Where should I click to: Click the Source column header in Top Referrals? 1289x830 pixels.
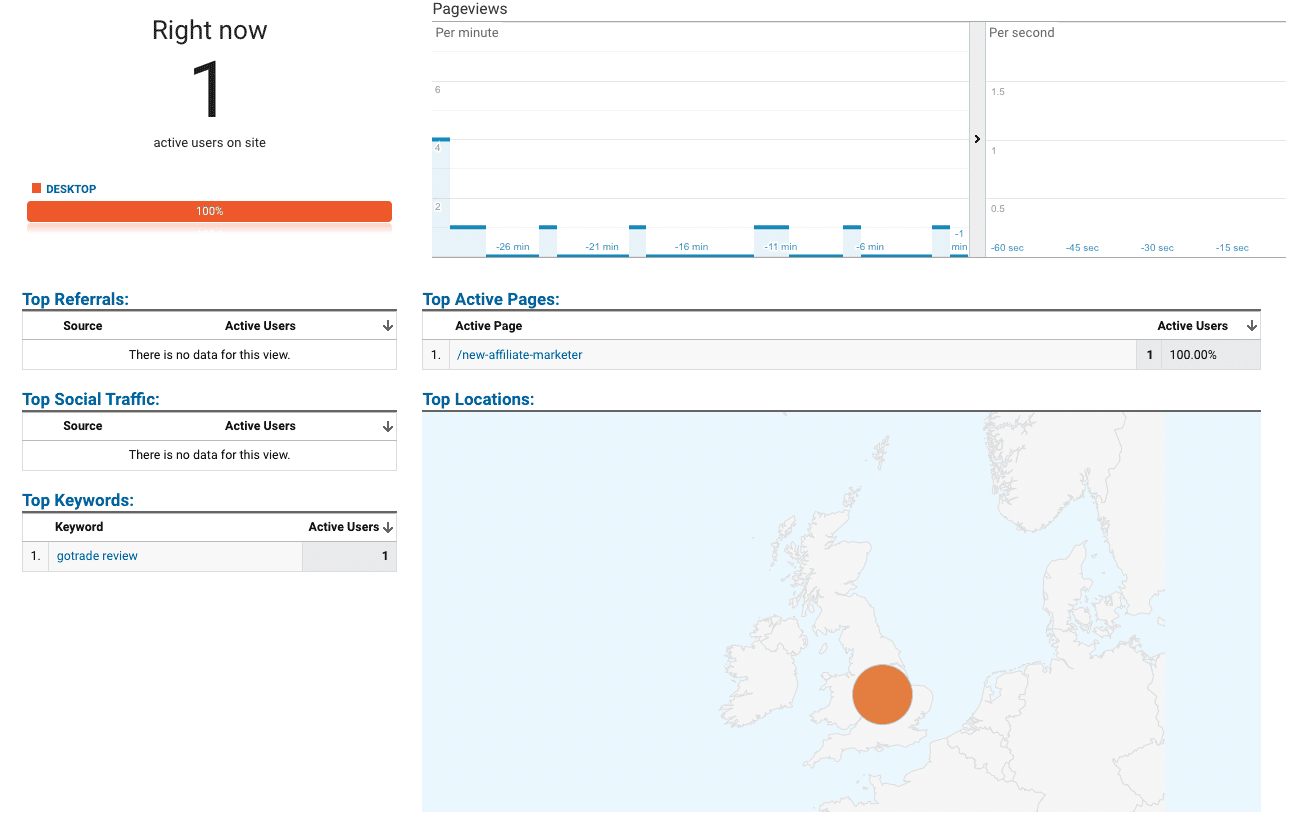pos(83,326)
